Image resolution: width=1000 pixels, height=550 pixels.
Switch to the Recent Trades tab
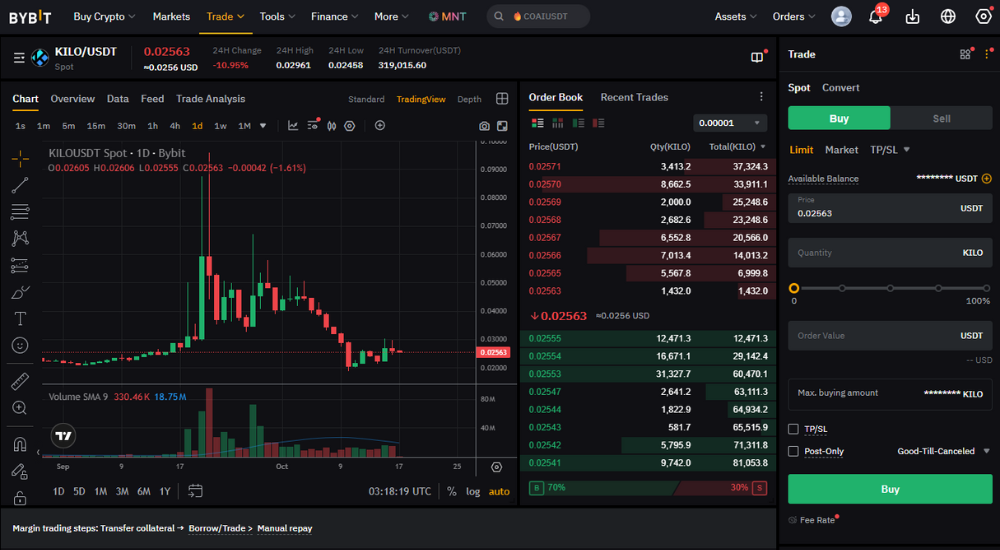[634, 97]
